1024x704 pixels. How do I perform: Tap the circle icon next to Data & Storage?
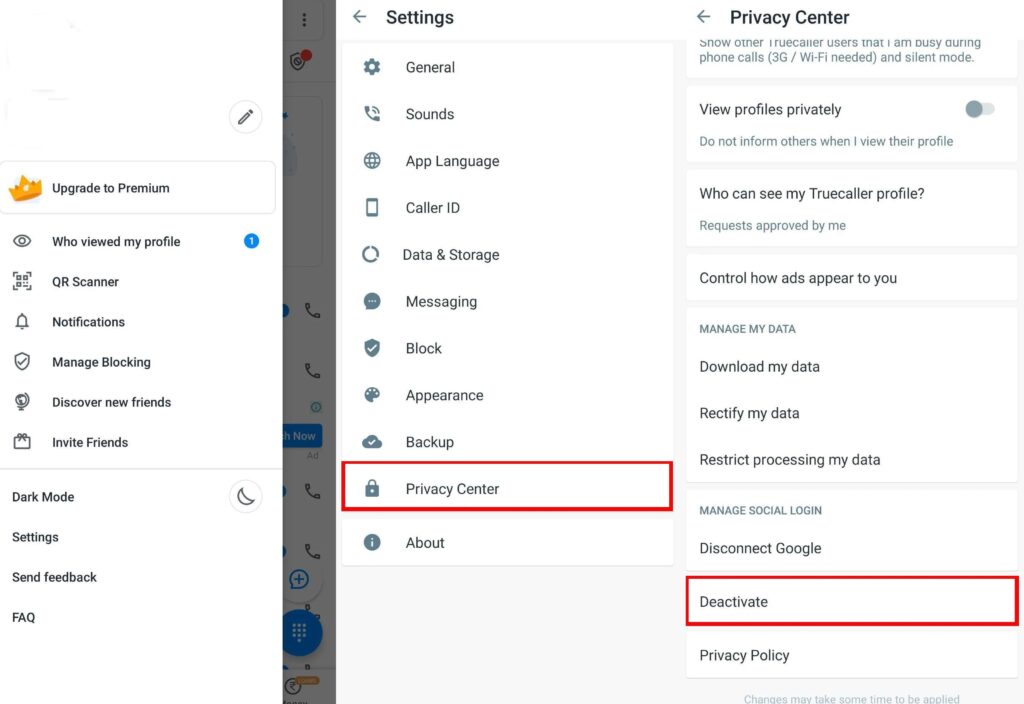click(370, 254)
